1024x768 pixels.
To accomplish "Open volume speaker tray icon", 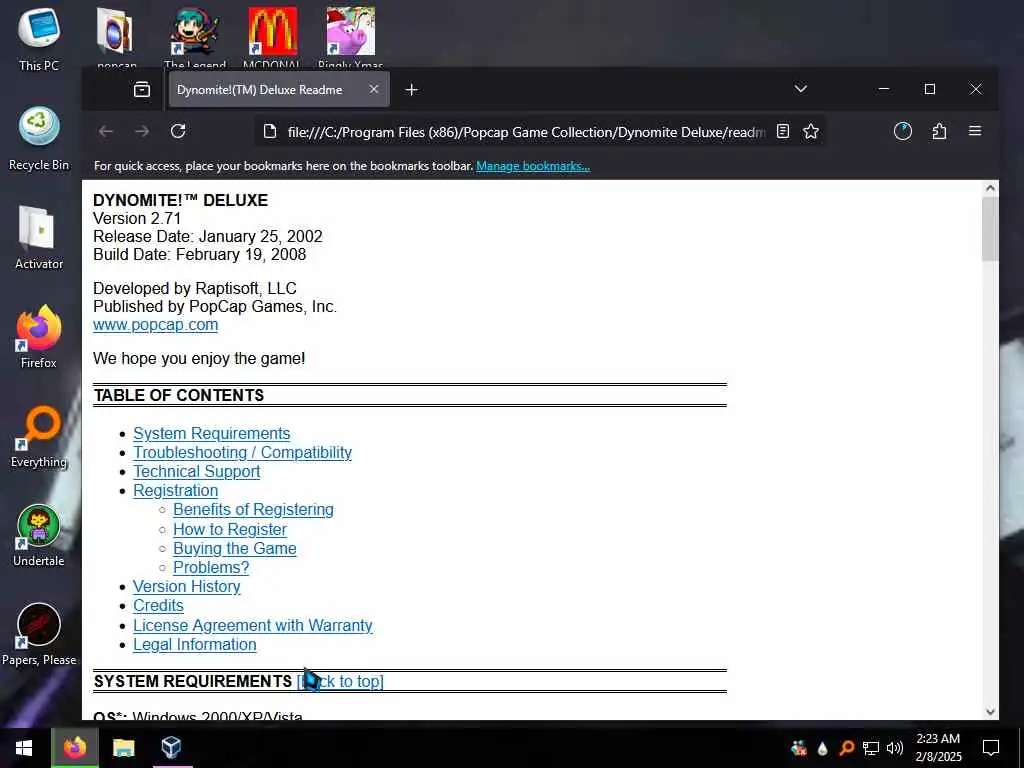I will click(894, 748).
